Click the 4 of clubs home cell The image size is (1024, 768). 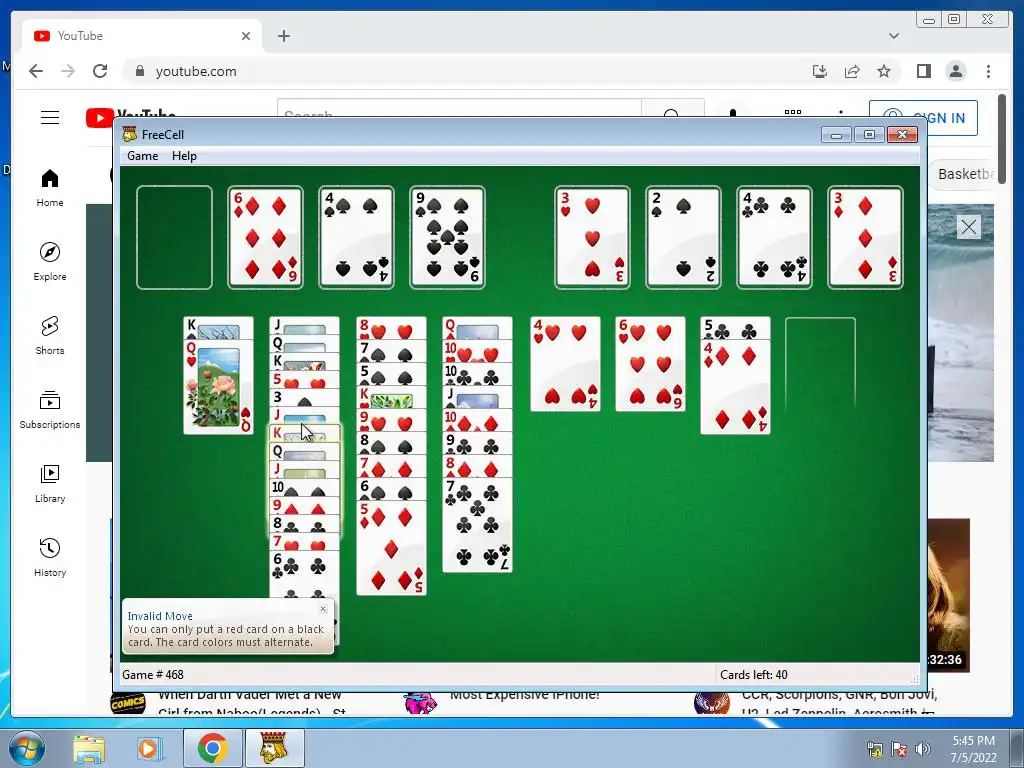(774, 237)
